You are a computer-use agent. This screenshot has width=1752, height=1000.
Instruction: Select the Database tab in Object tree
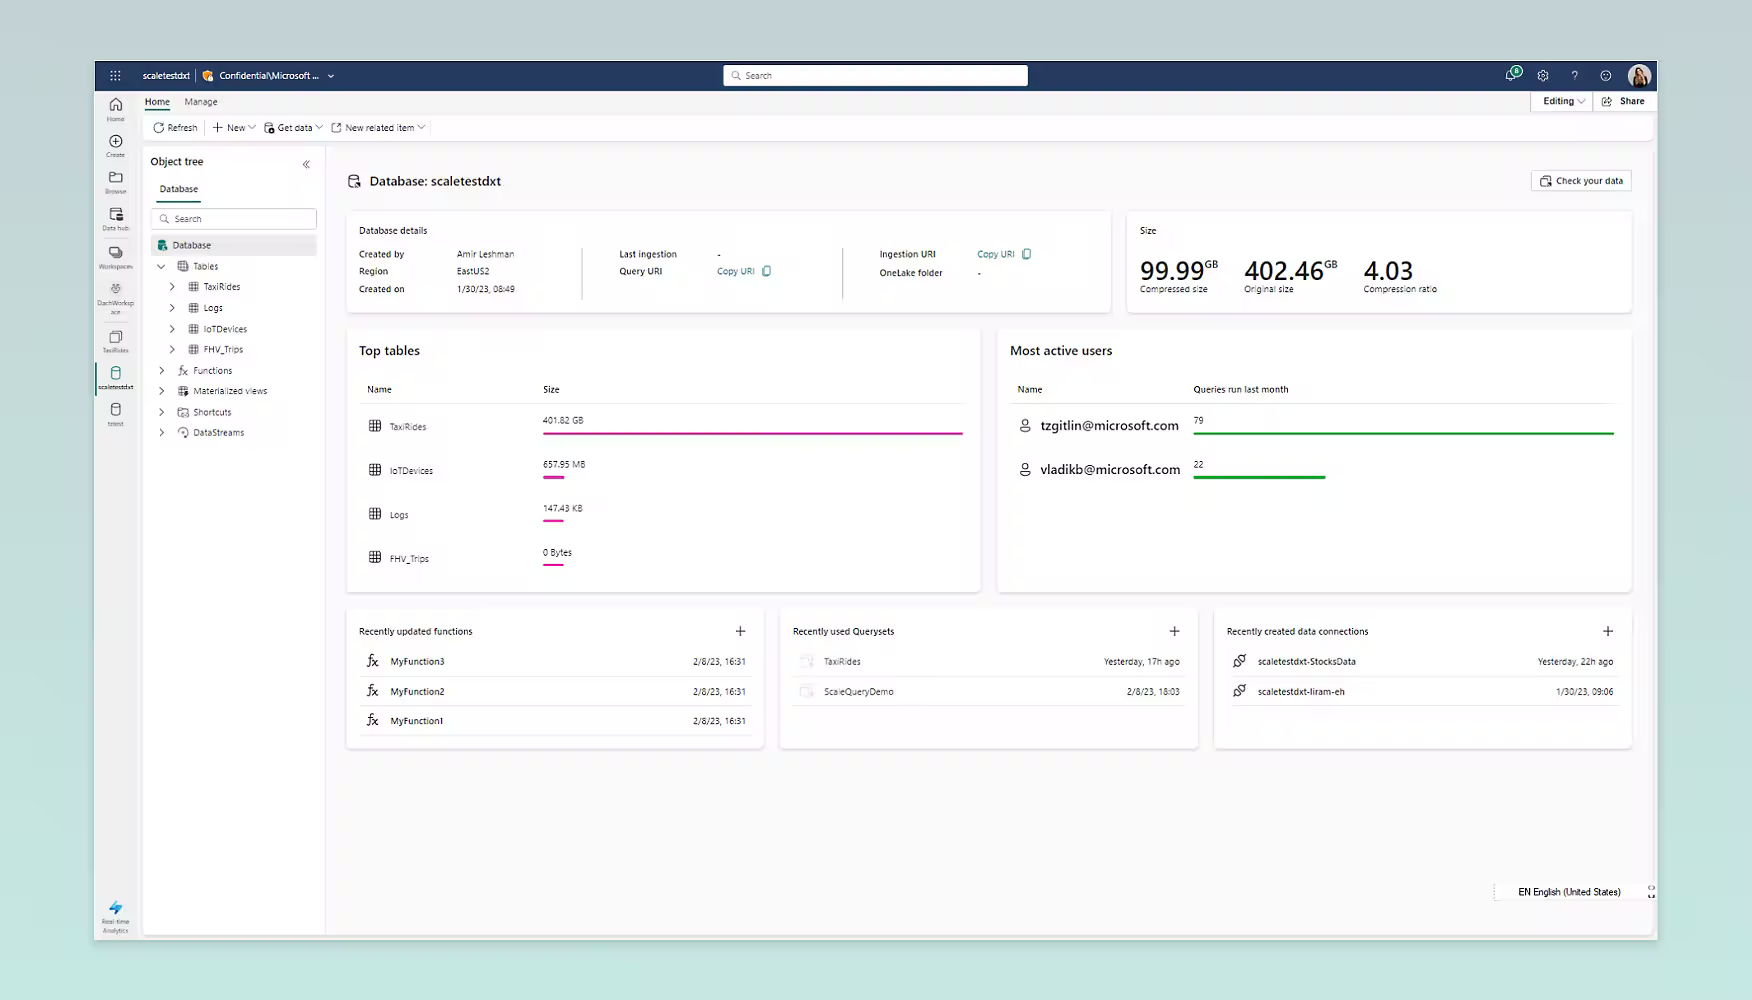click(179, 189)
